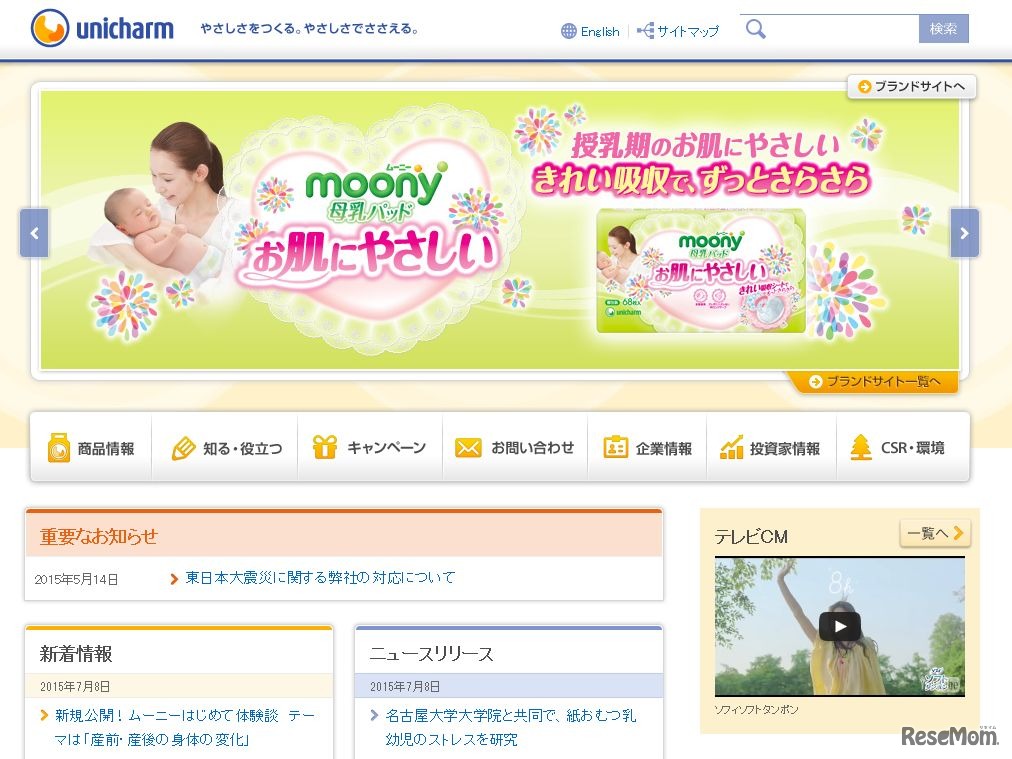Viewport: 1012px width, 759px height.
Task: Click the unicharm logo
Action: pyautogui.click(x=103, y=28)
